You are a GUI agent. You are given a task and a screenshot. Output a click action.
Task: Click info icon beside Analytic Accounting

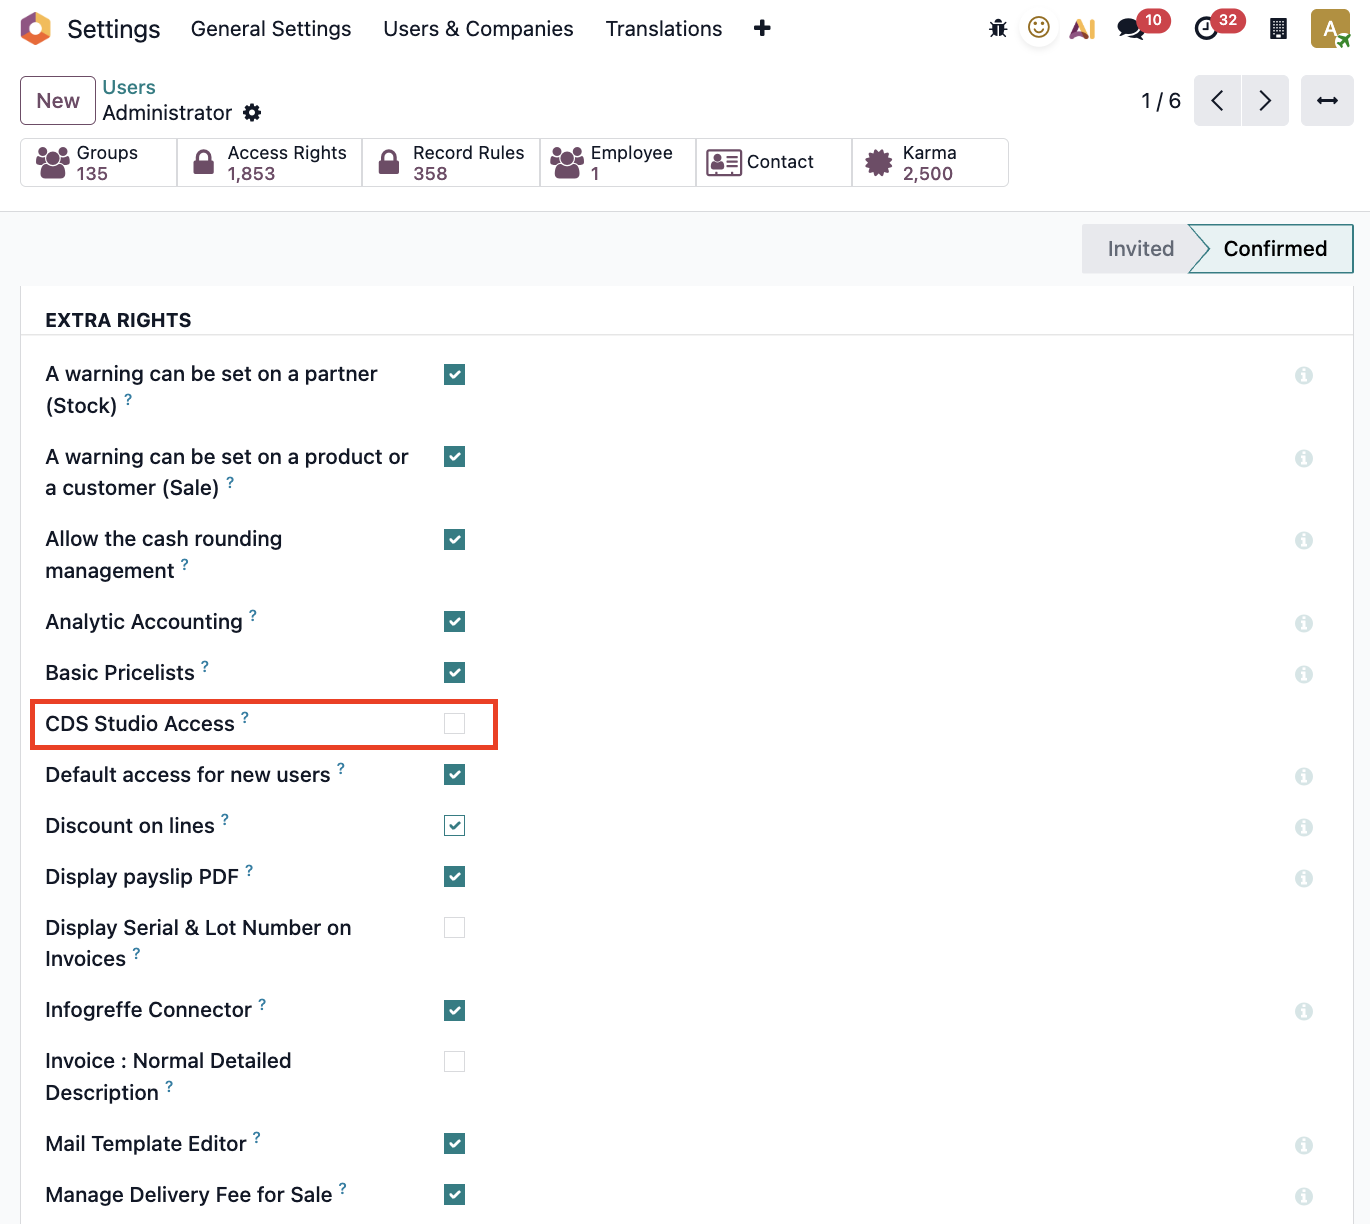[x=1303, y=623]
